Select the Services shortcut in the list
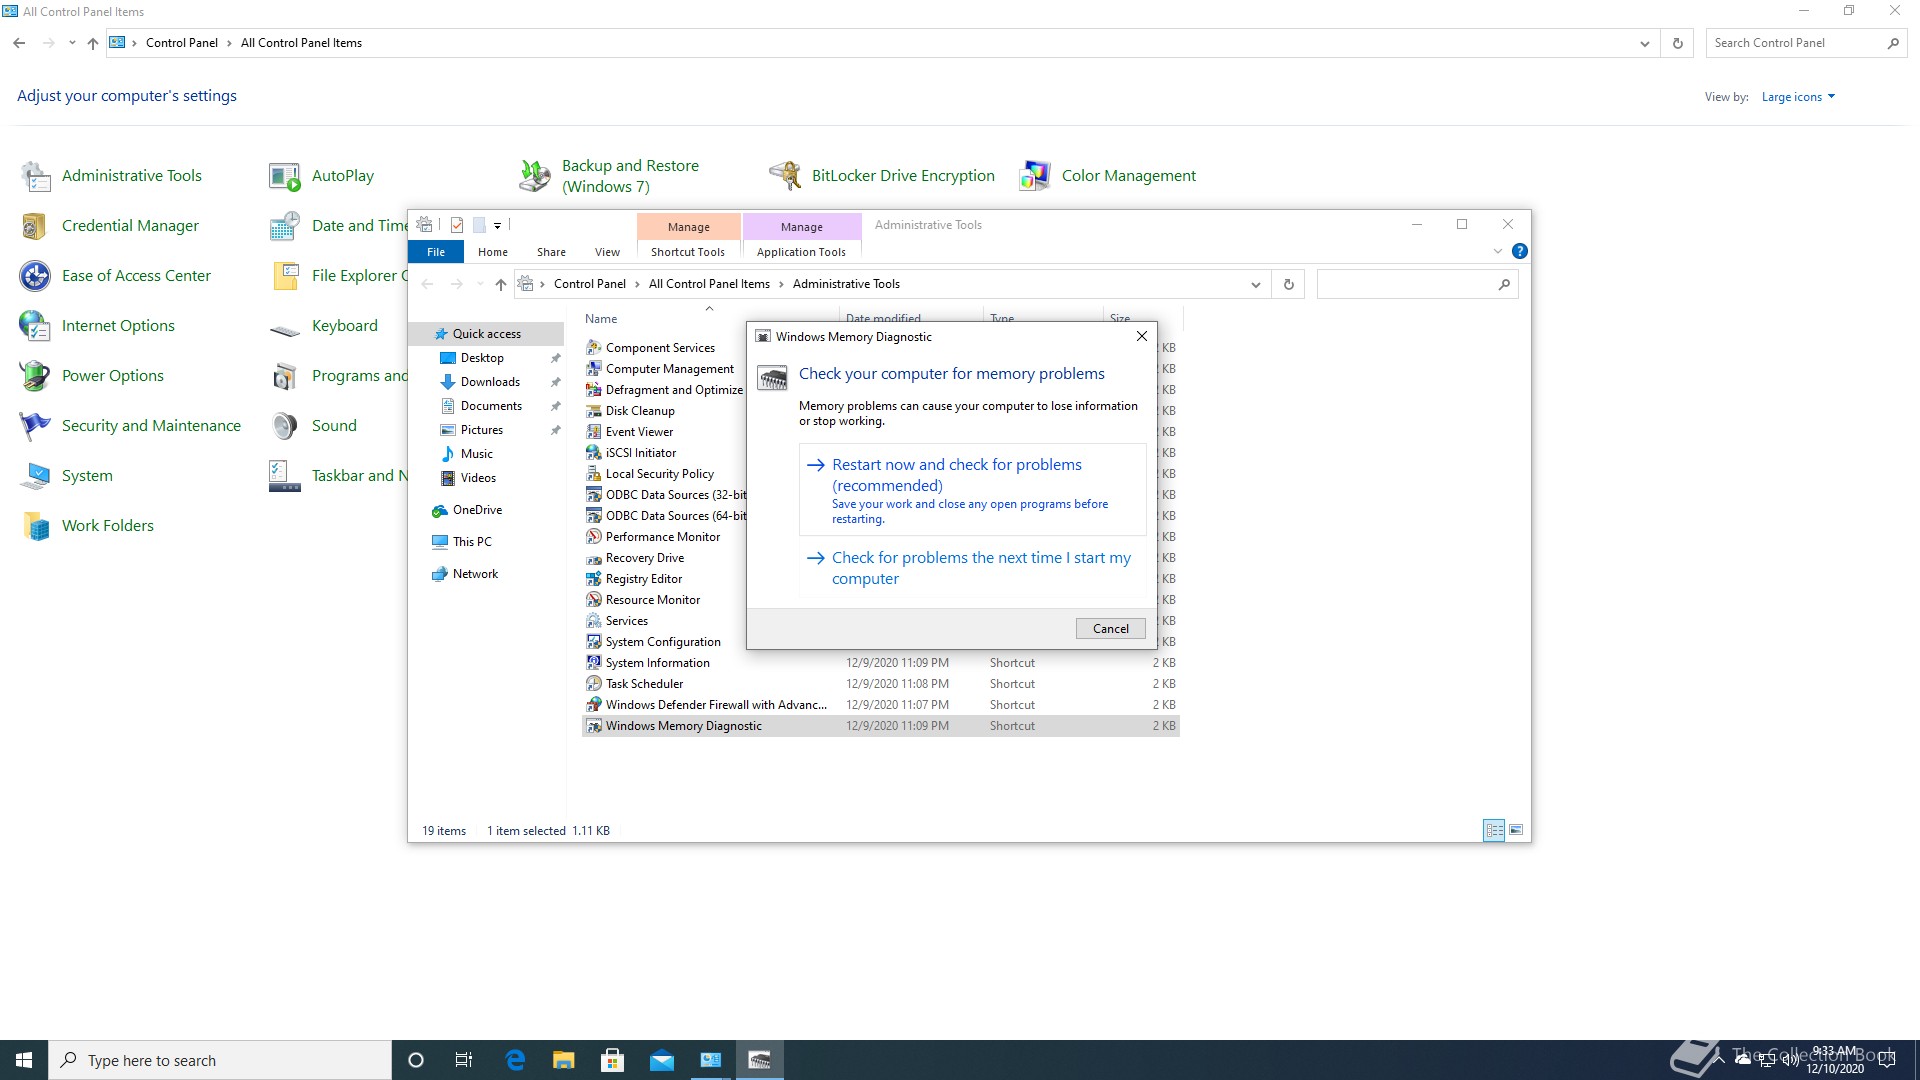The height and width of the screenshot is (1080, 1920). 626,621
